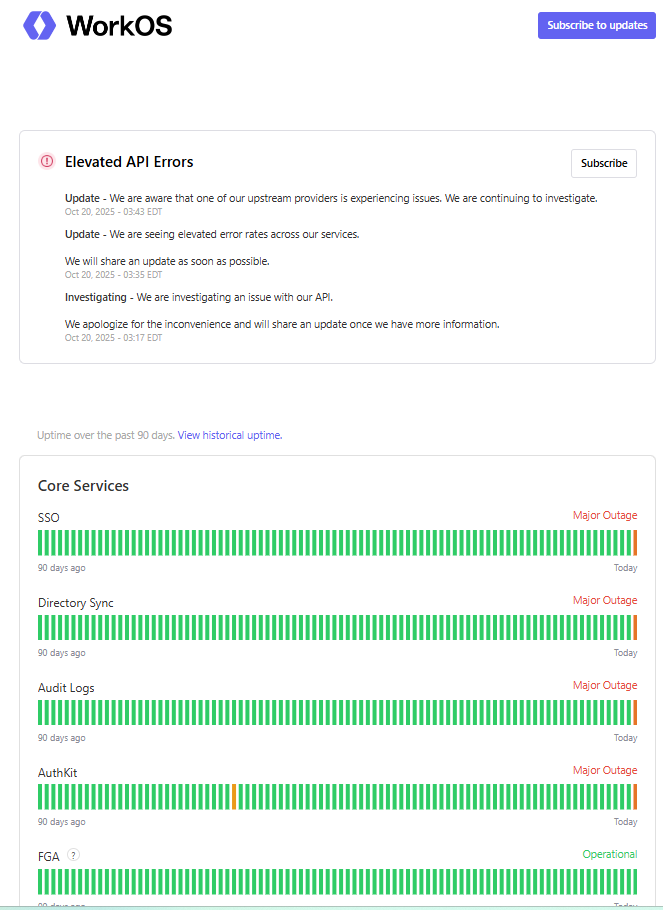This screenshot has width=663, height=910.
Task: Open the FGA help question mark
Action: [74, 855]
